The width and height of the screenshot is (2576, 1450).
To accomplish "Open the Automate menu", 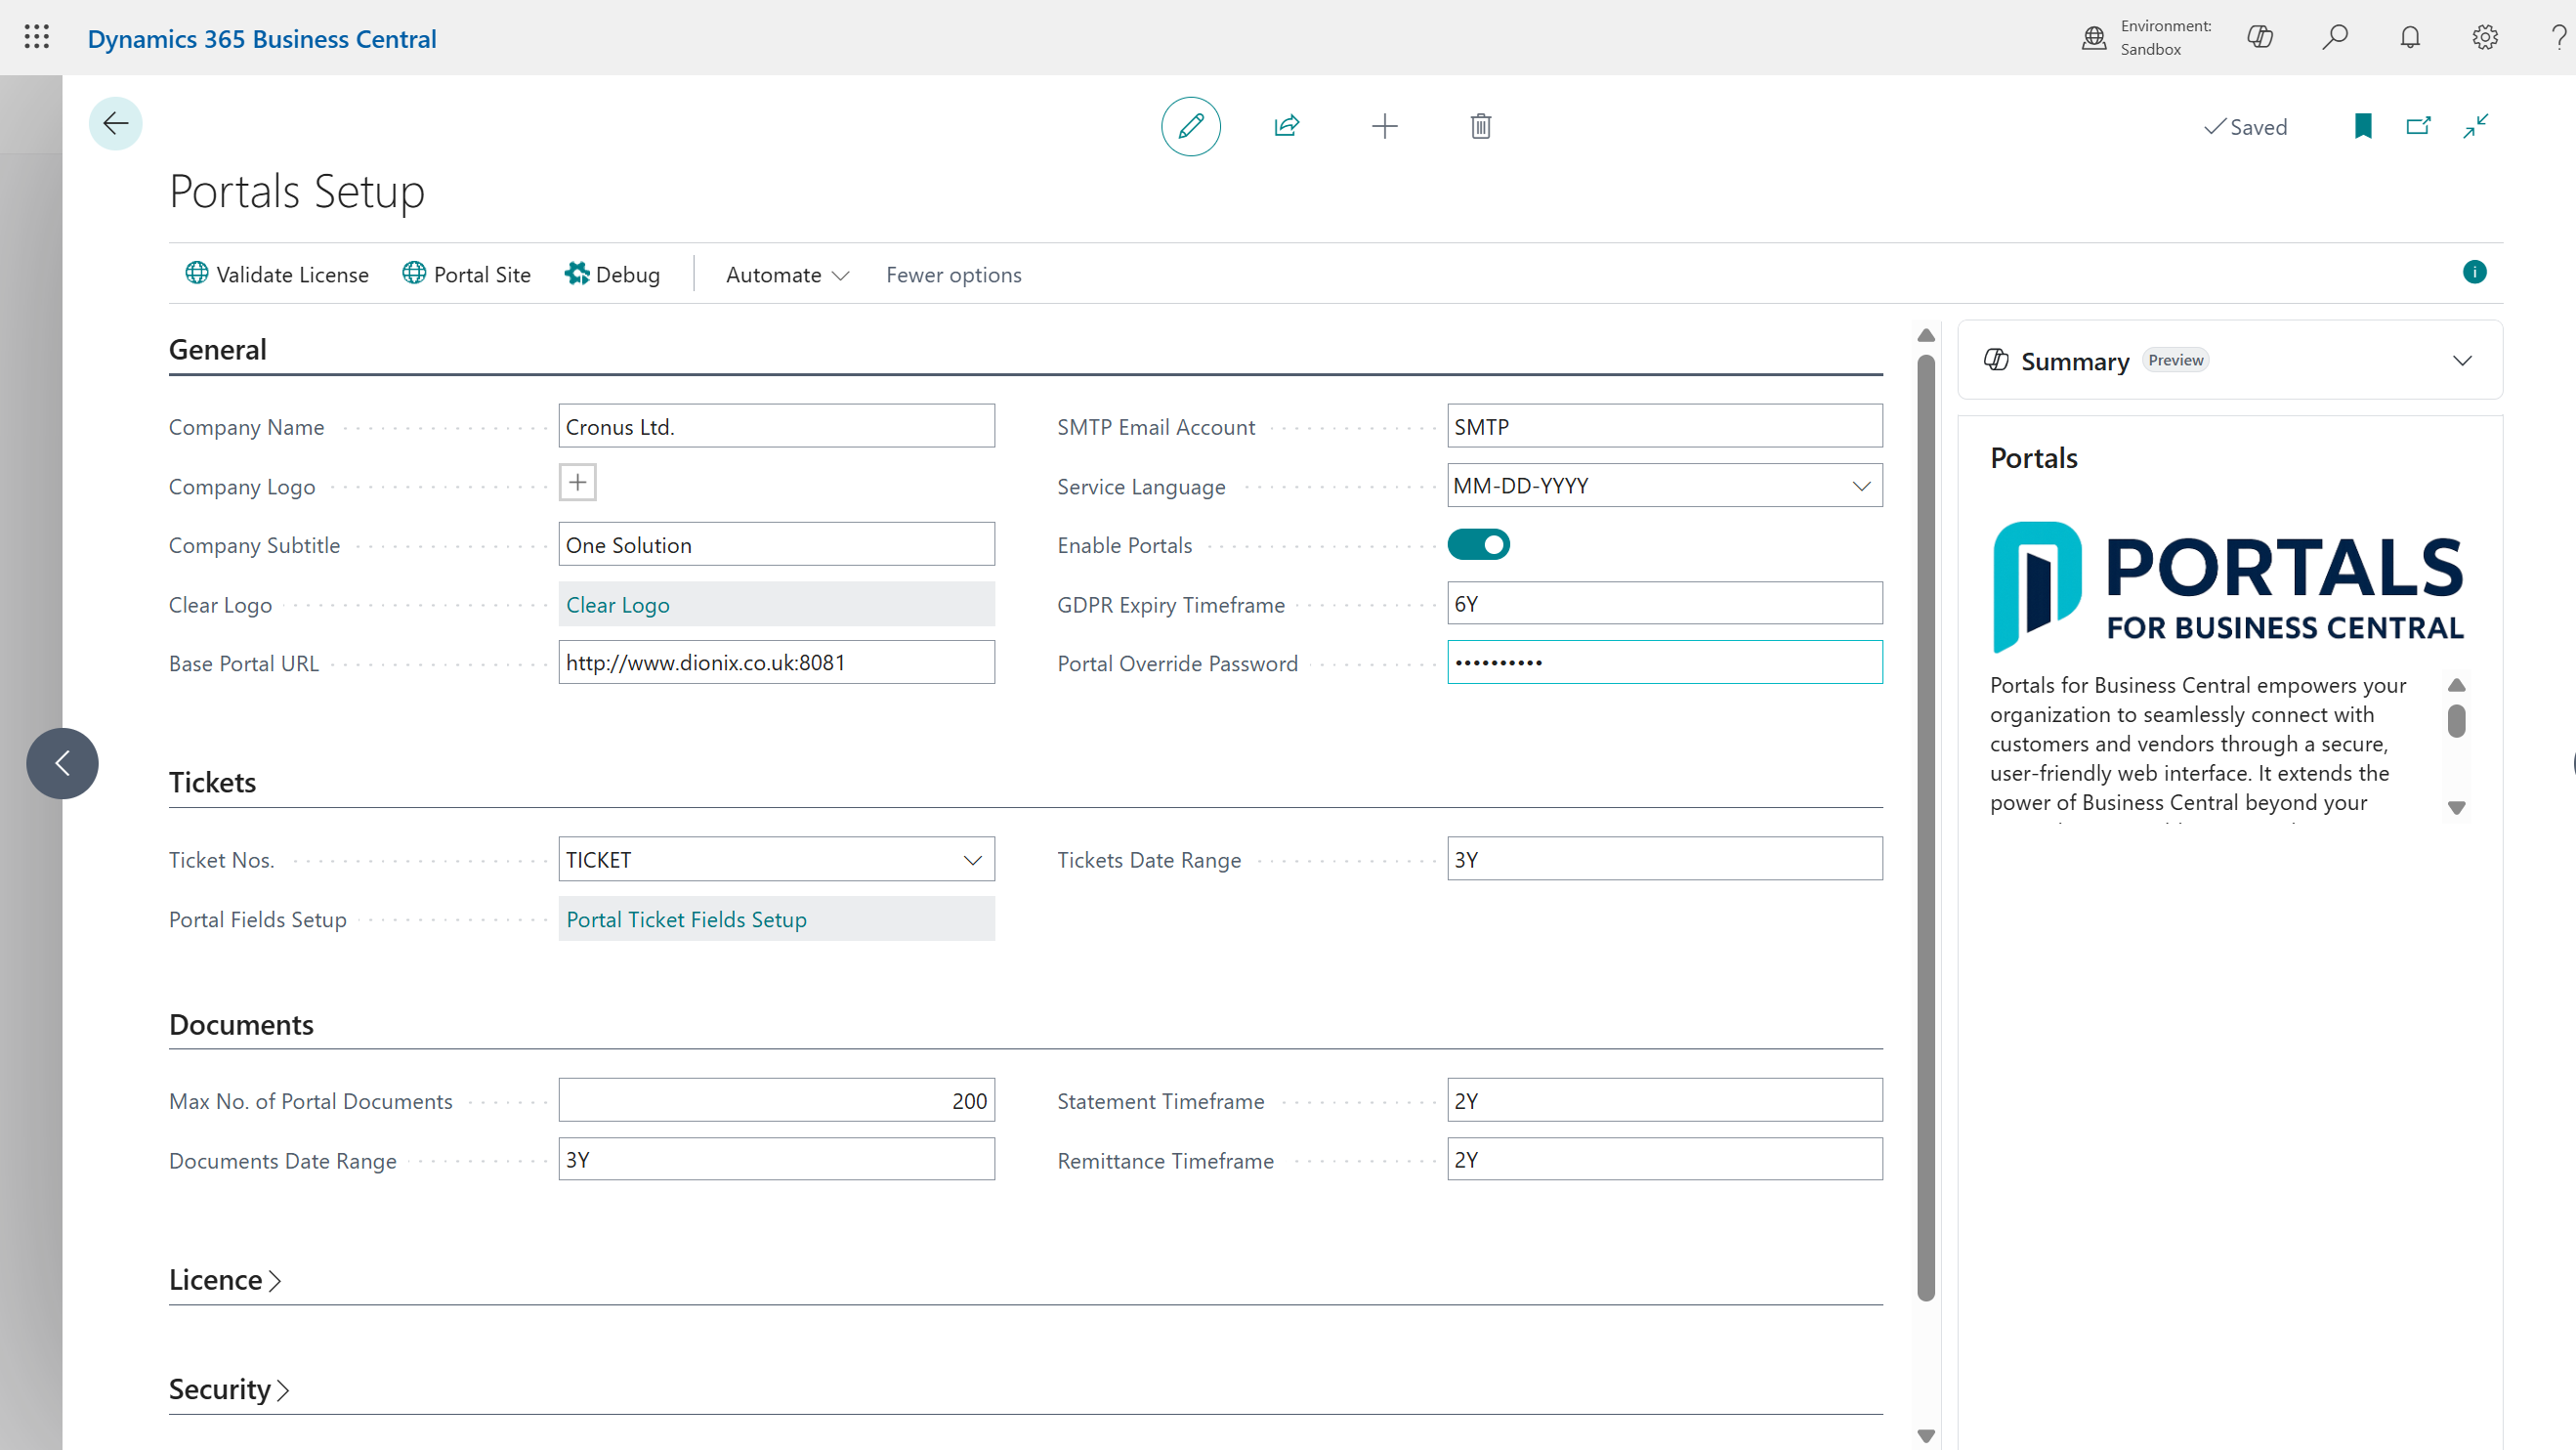I will click(787, 275).
